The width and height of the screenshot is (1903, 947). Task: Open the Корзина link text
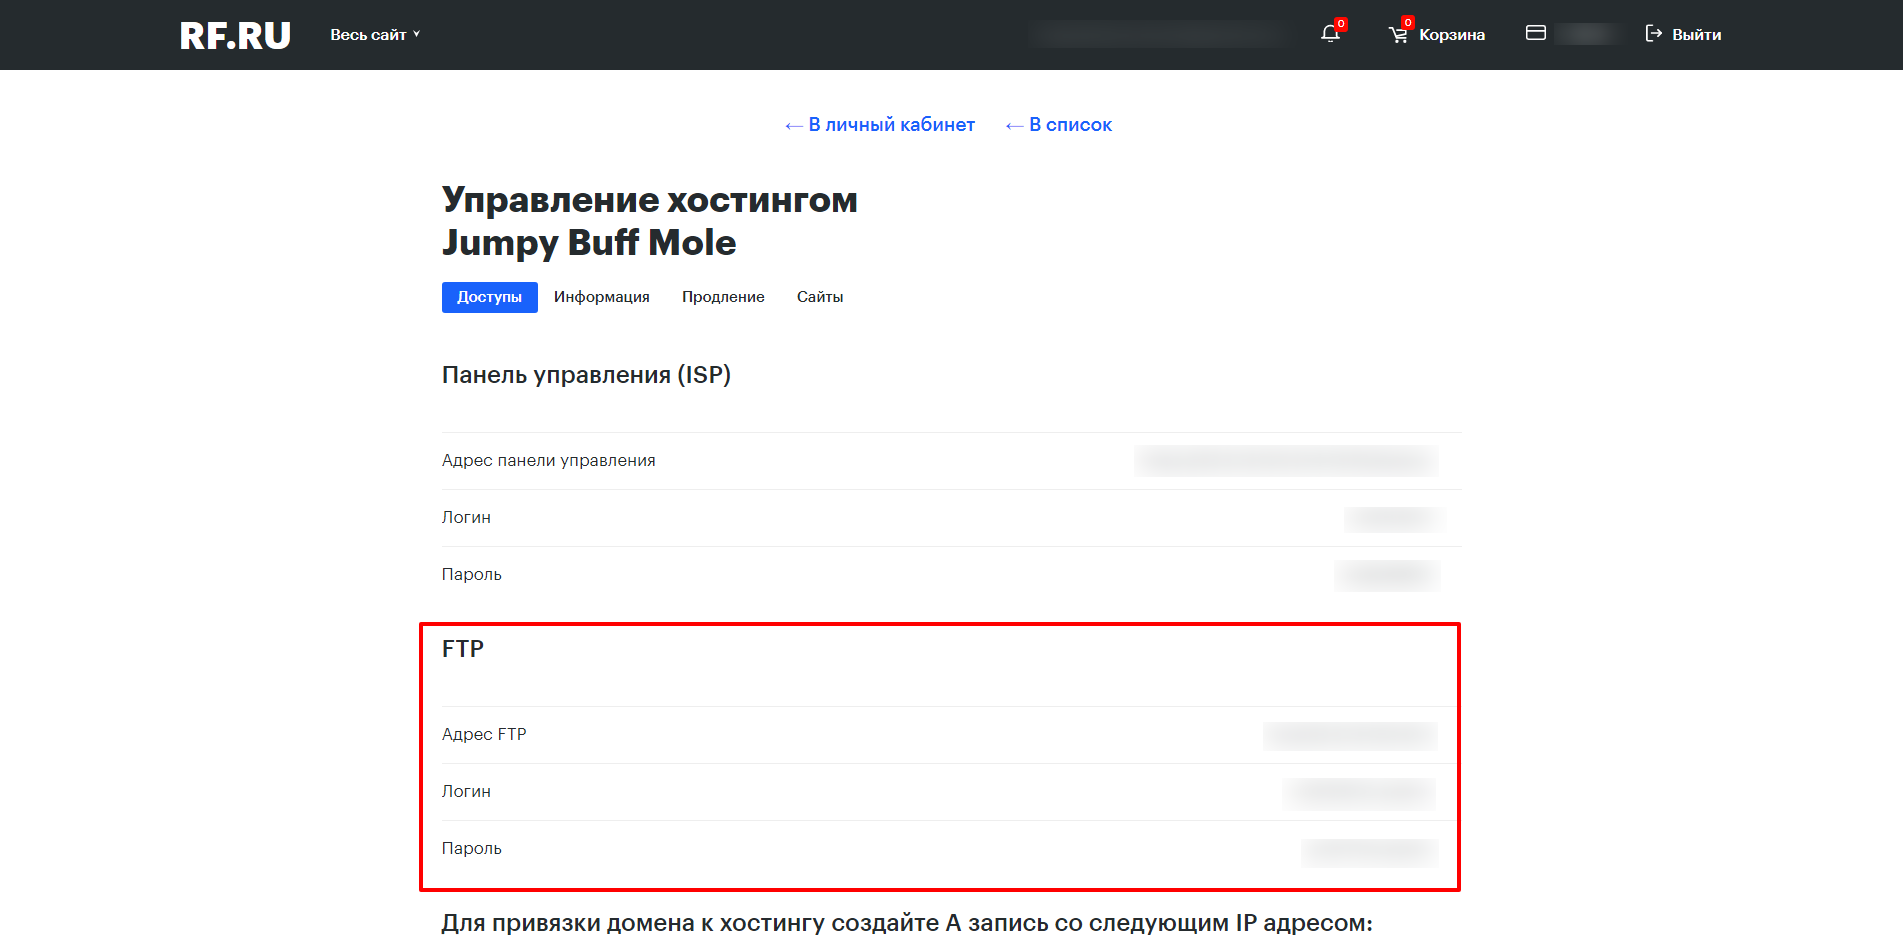point(1452,35)
